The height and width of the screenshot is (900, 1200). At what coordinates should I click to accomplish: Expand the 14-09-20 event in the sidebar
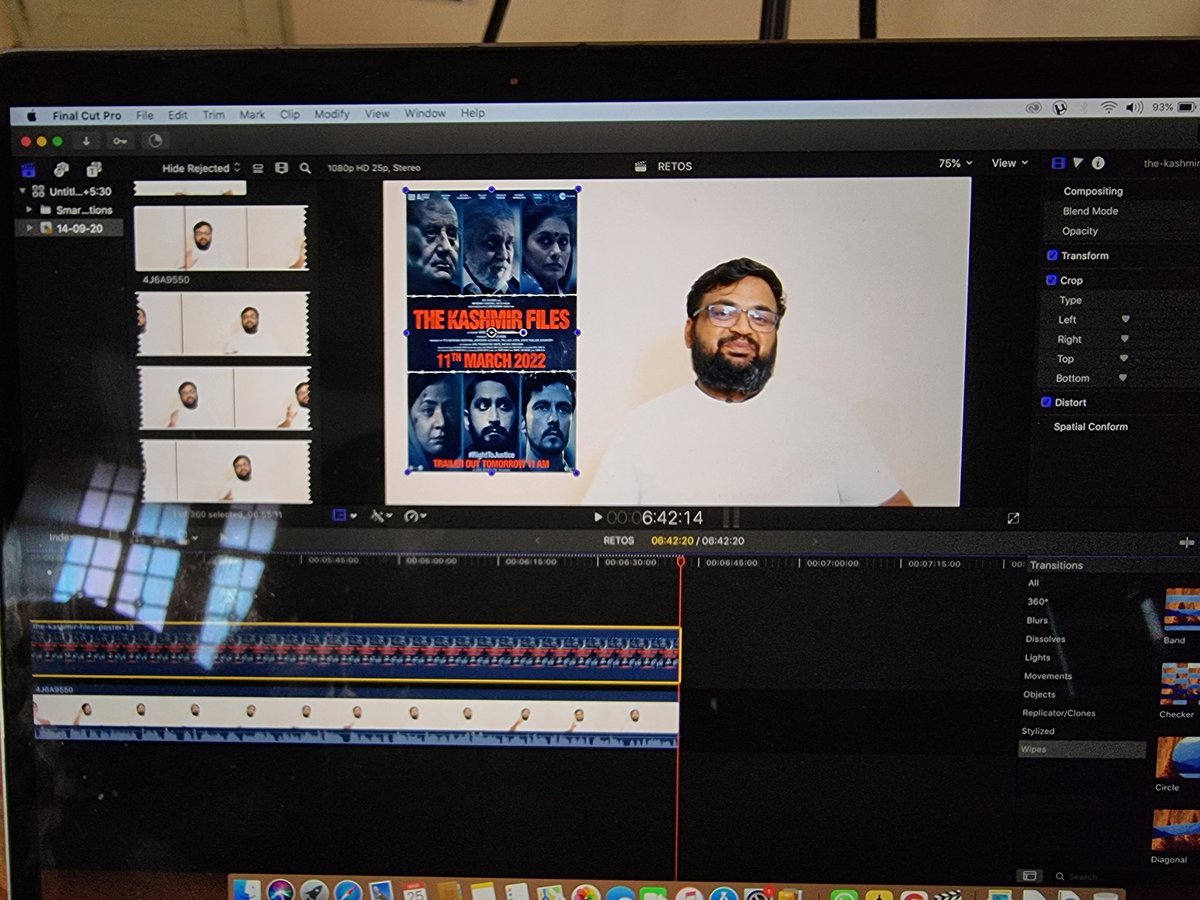click(x=29, y=229)
